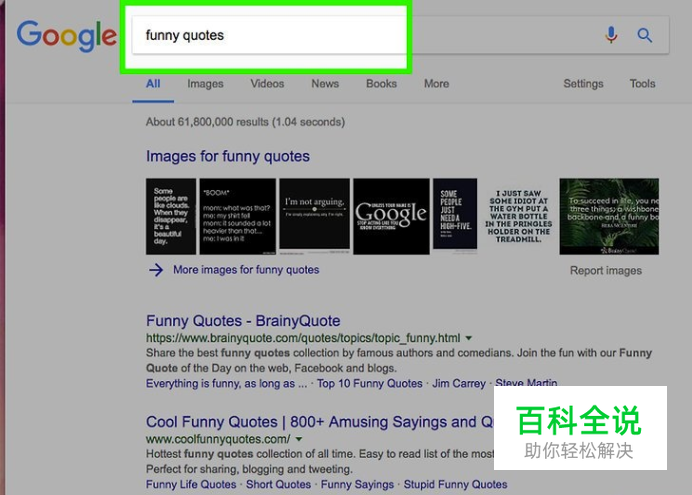The image size is (692, 495).
Task: Open the '*BOOM*' mom quote image
Action: point(237,216)
